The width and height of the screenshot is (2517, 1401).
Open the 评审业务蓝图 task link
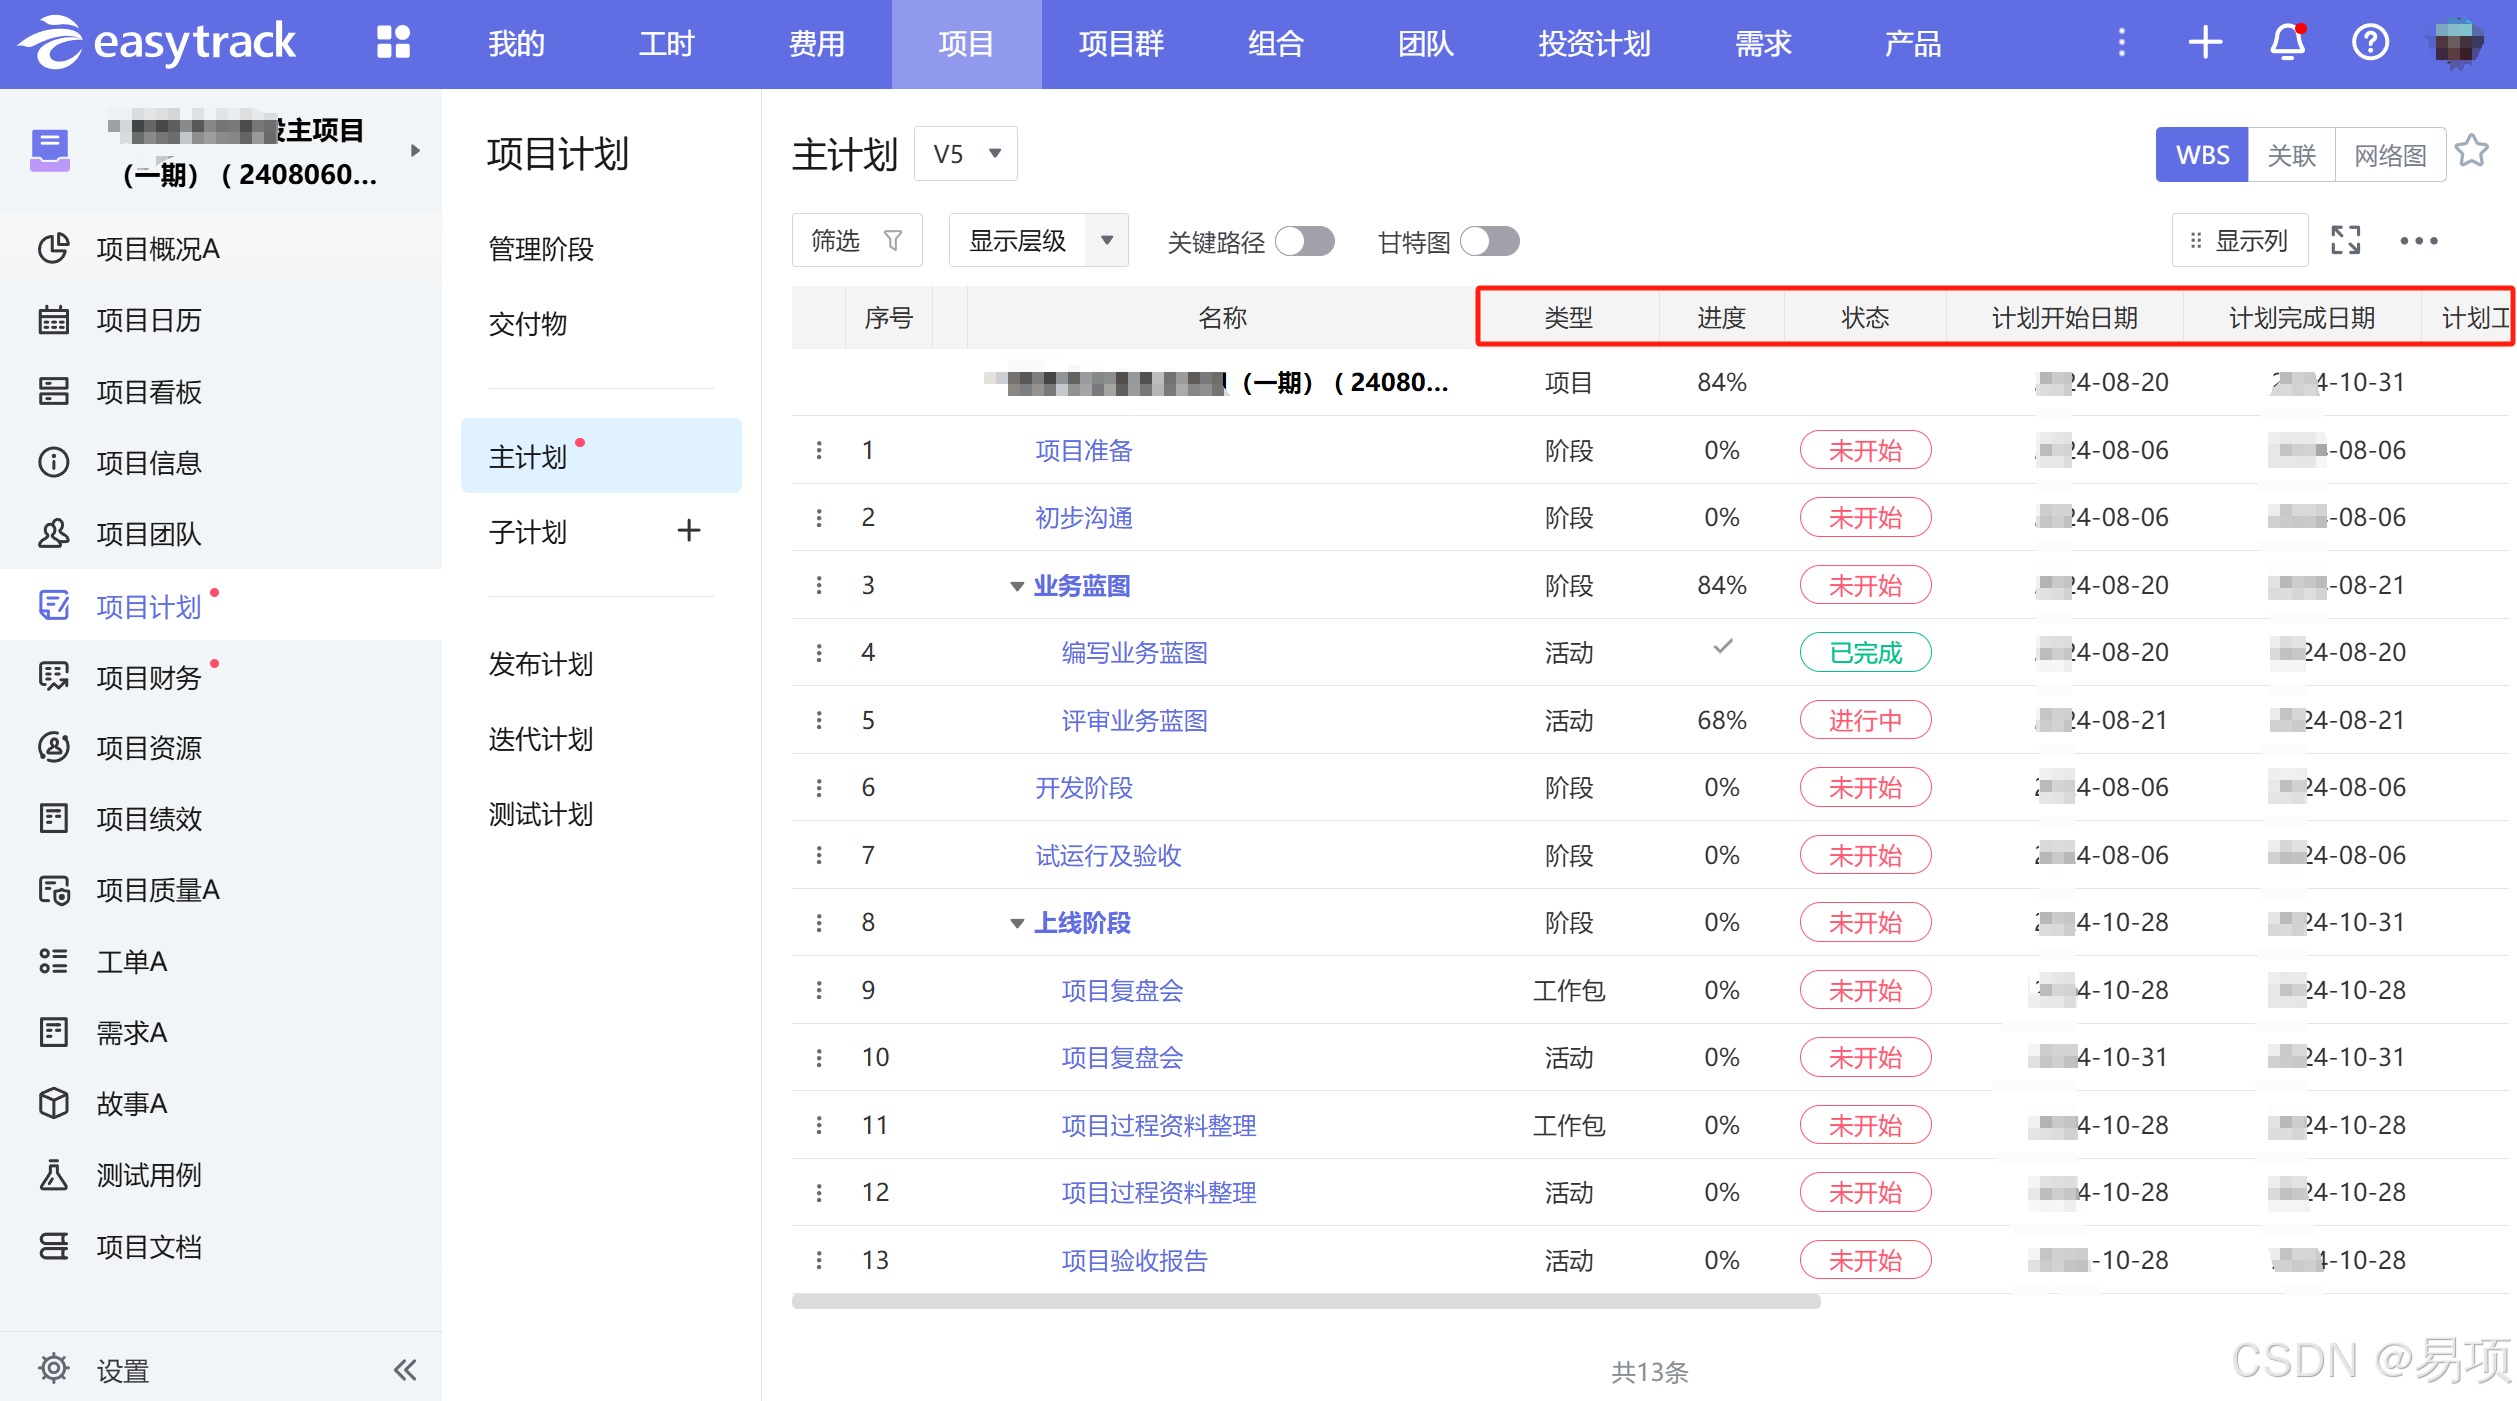click(x=1134, y=721)
